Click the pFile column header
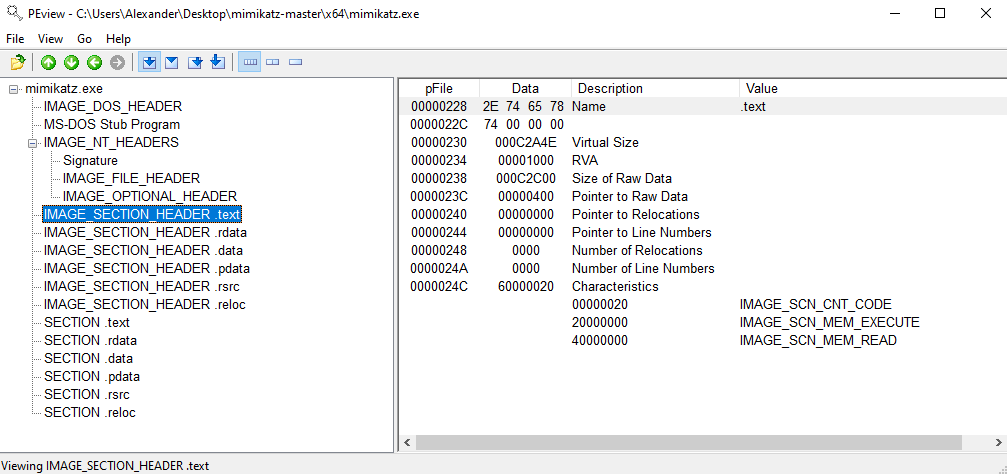 tap(439, 89)
